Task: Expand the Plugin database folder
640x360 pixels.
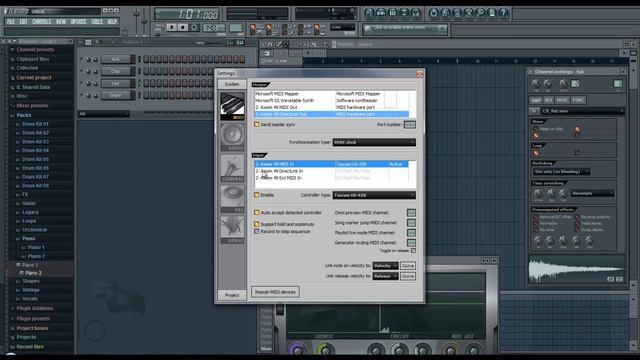Action: tap(34, 309)
